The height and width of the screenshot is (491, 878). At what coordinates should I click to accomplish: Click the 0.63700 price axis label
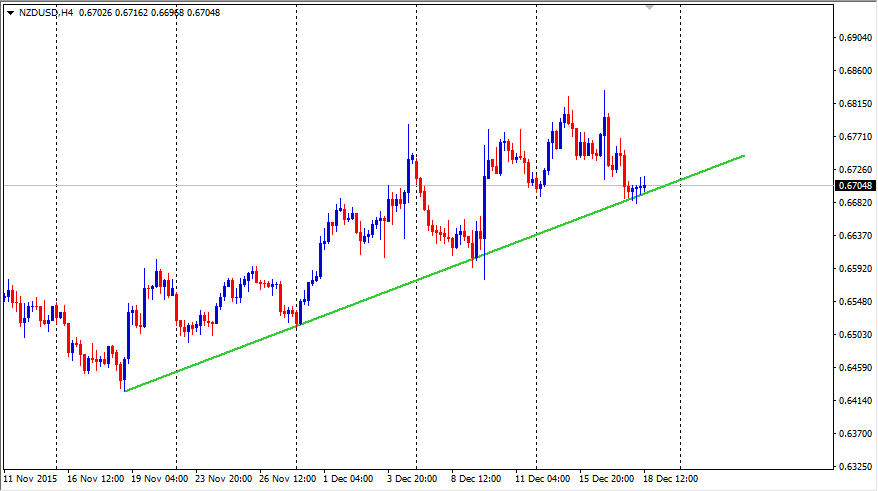click(x=856, y=434)
